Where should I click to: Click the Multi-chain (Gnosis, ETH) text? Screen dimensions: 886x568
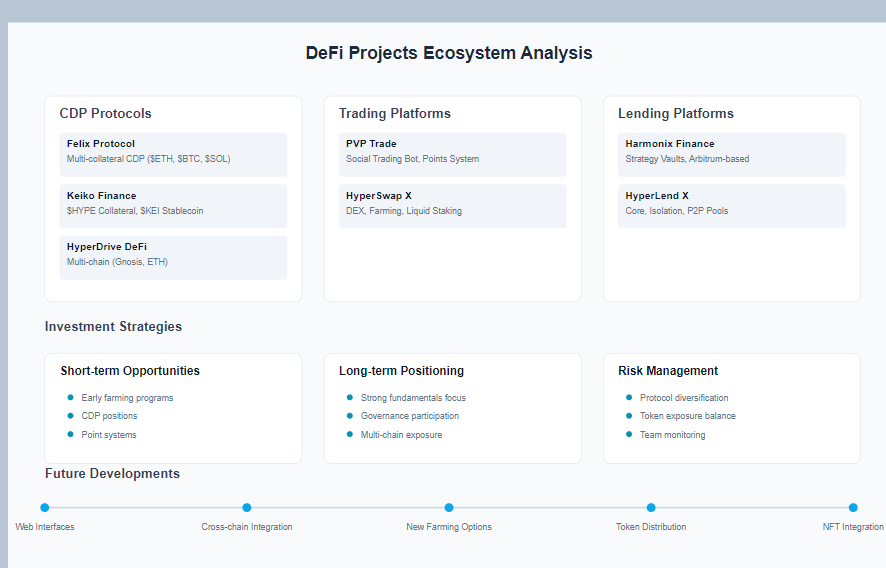[x=117, y=262]
